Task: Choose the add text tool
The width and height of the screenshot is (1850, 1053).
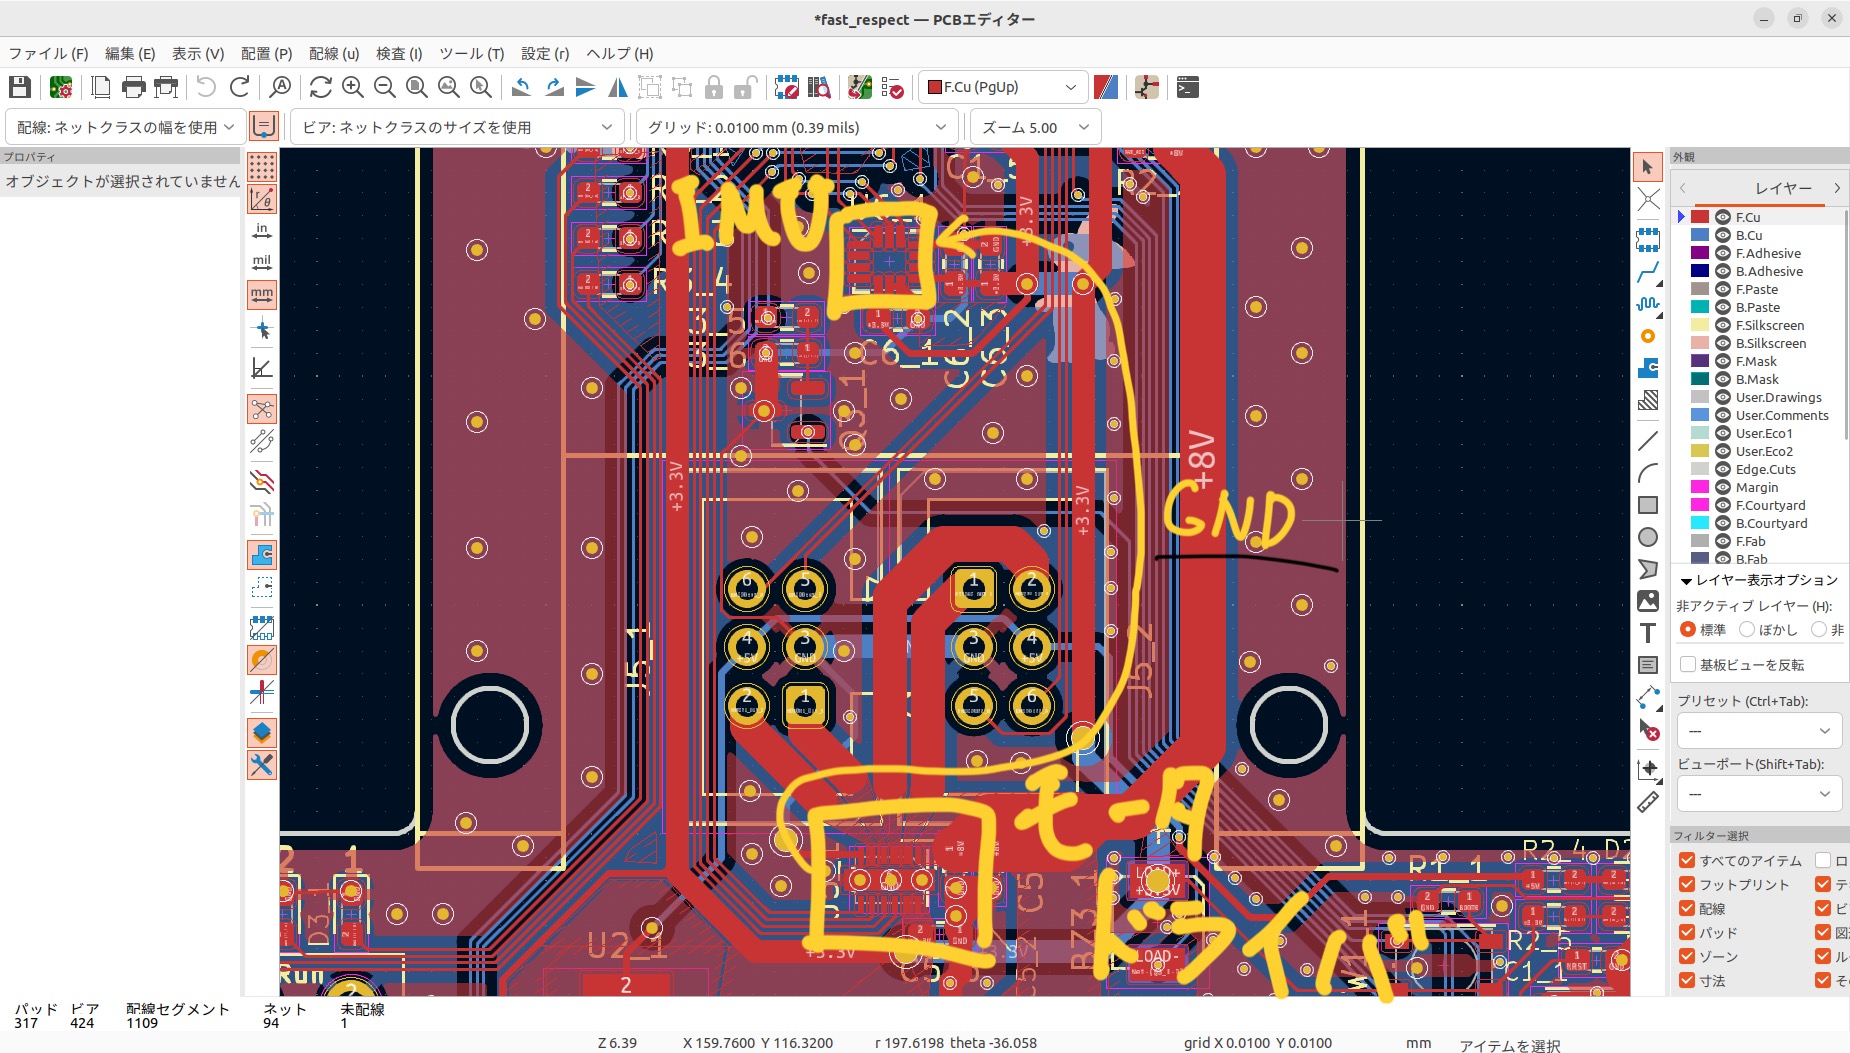Action: pyautogui.click(x=1648, y=633)
